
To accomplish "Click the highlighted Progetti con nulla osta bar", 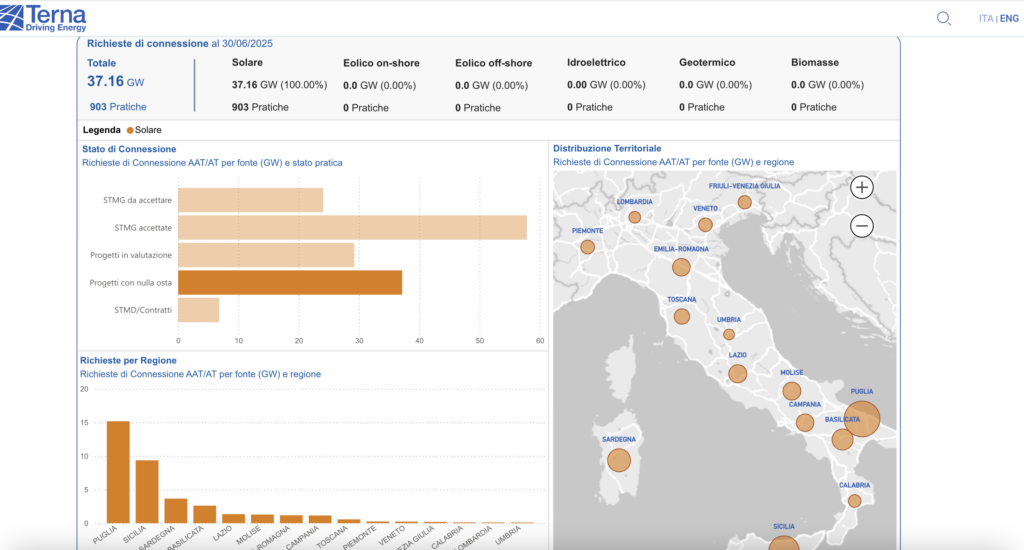I will click(x=290, y=282).
